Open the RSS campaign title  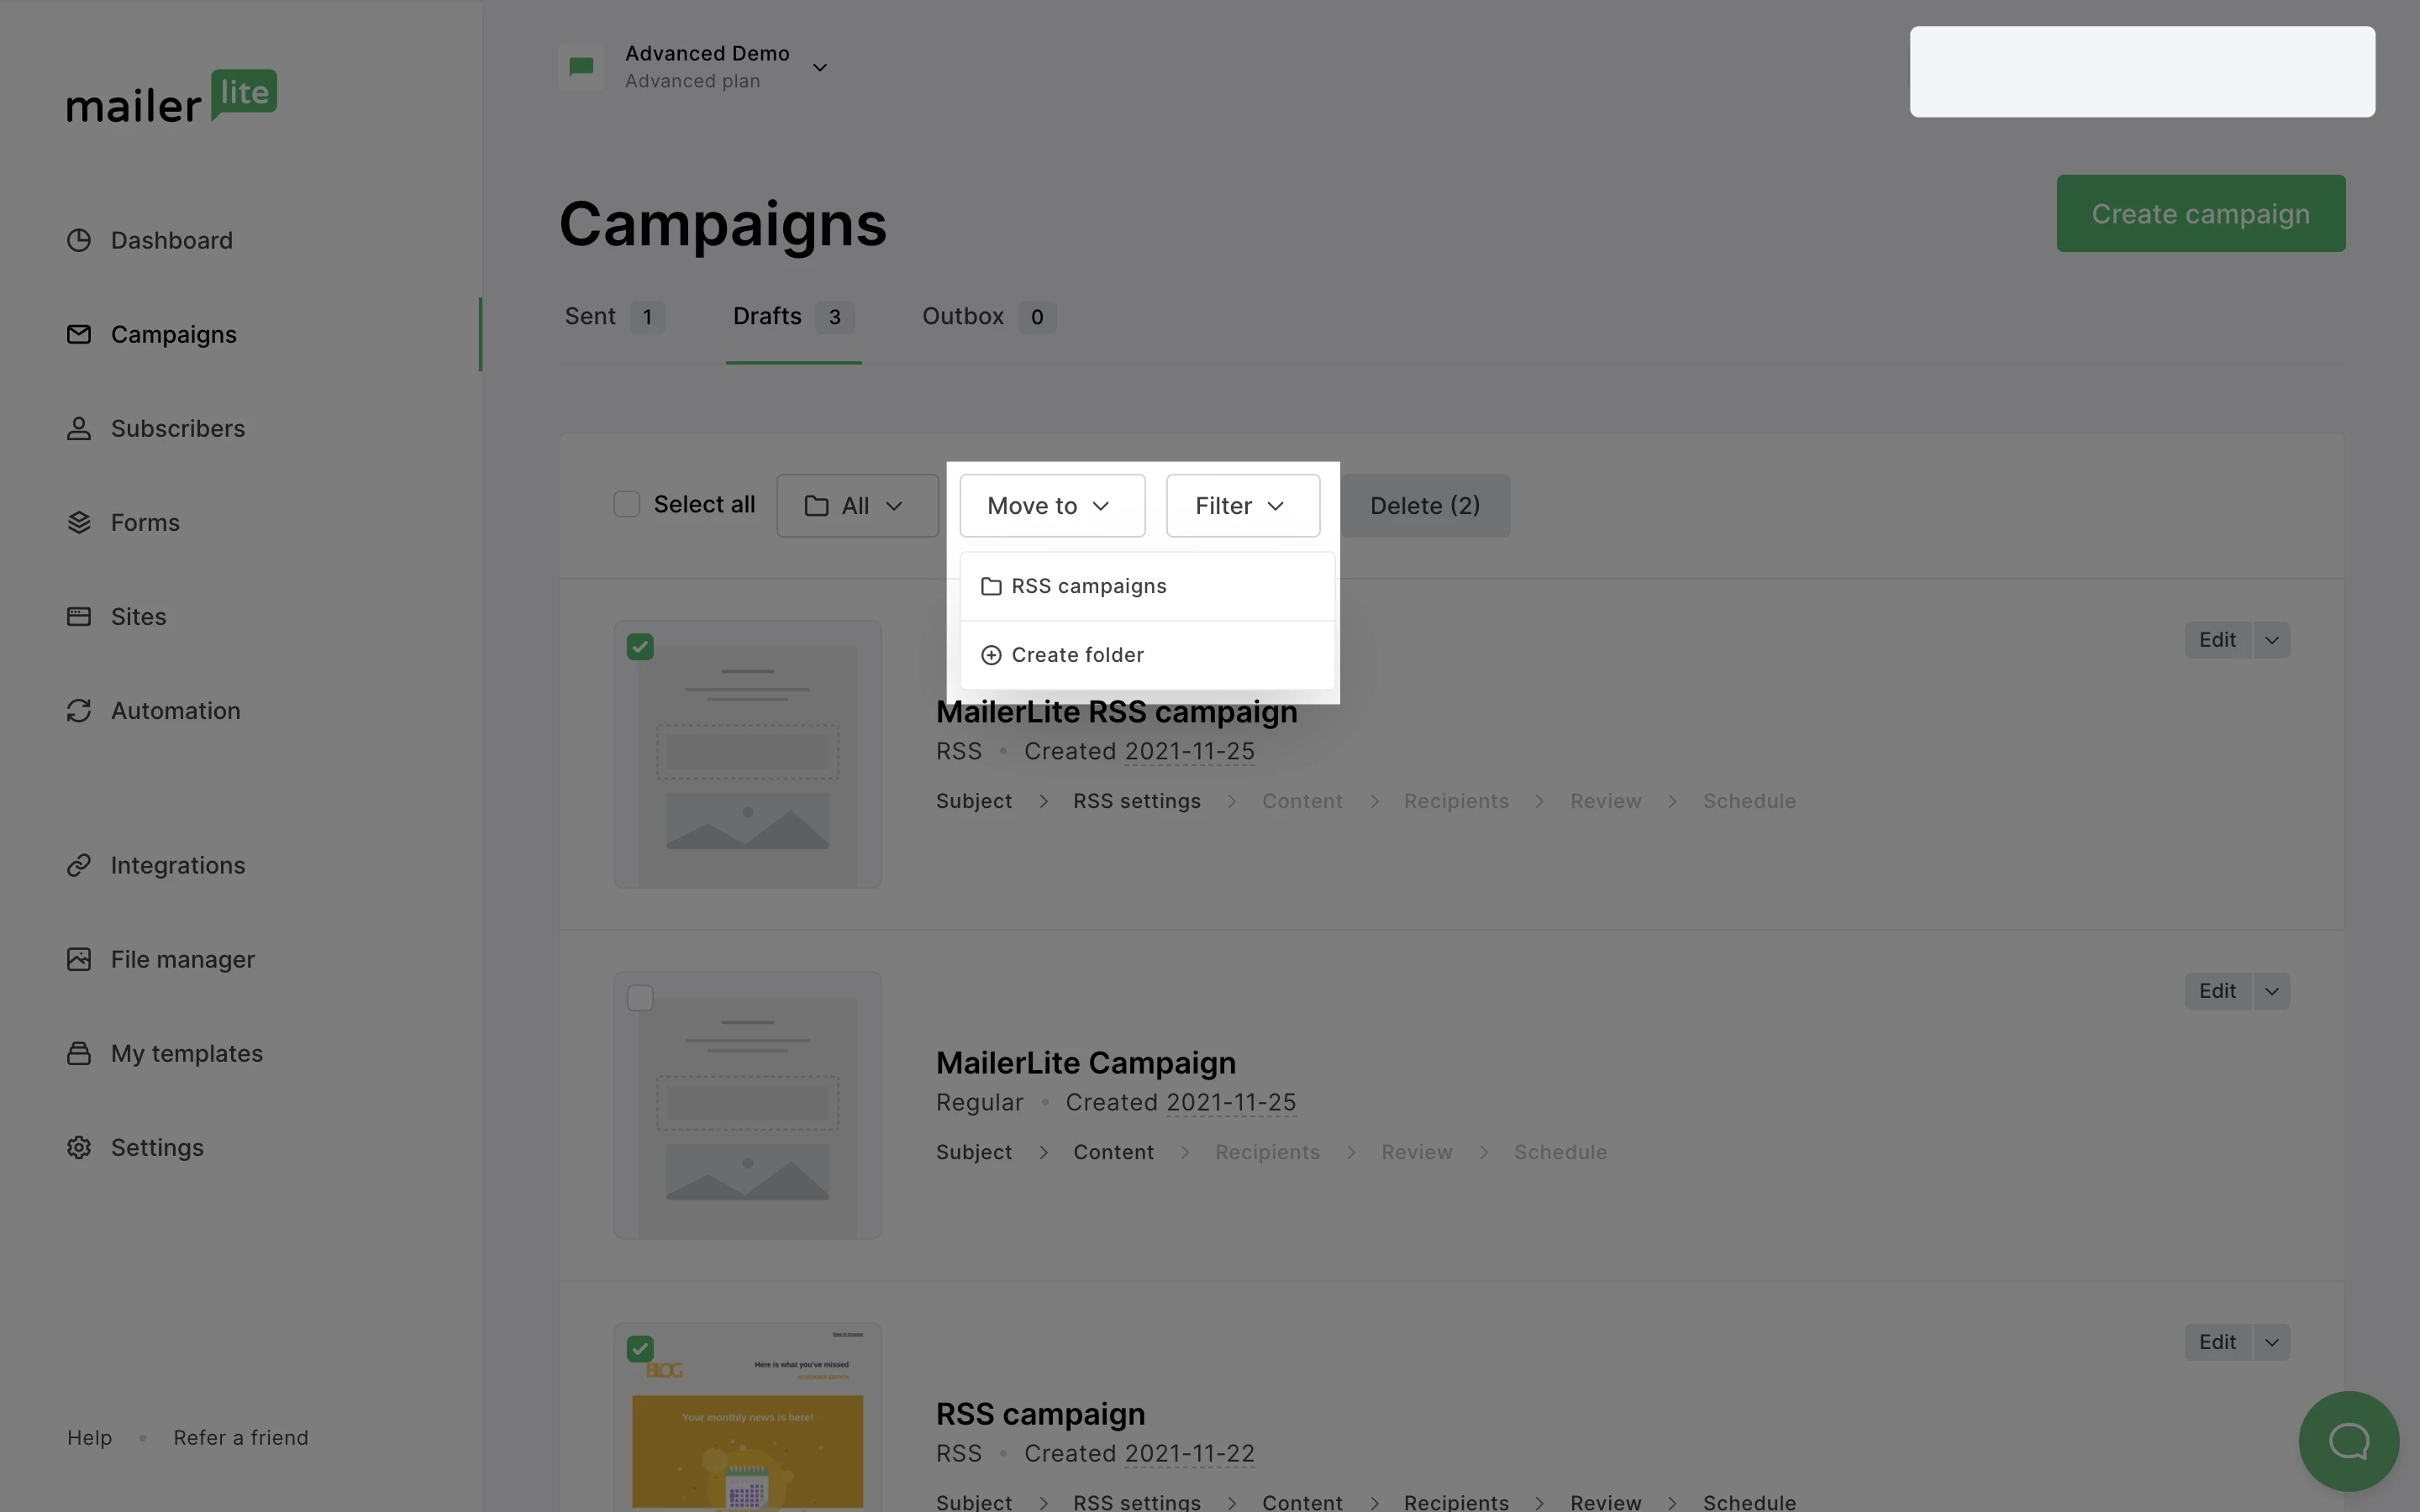[1040, 1413]
